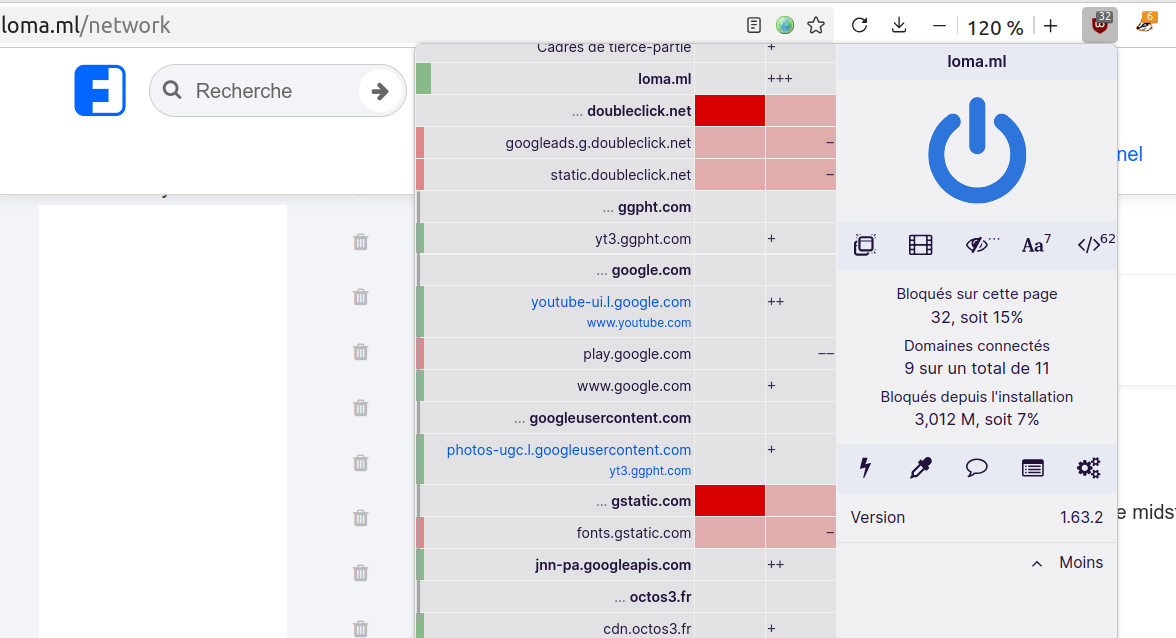Image resolution: width=1176 pixels, height=638 pixels.
Task: Toggle cosmetic filtering eye icon
Action: click(976, 245)
